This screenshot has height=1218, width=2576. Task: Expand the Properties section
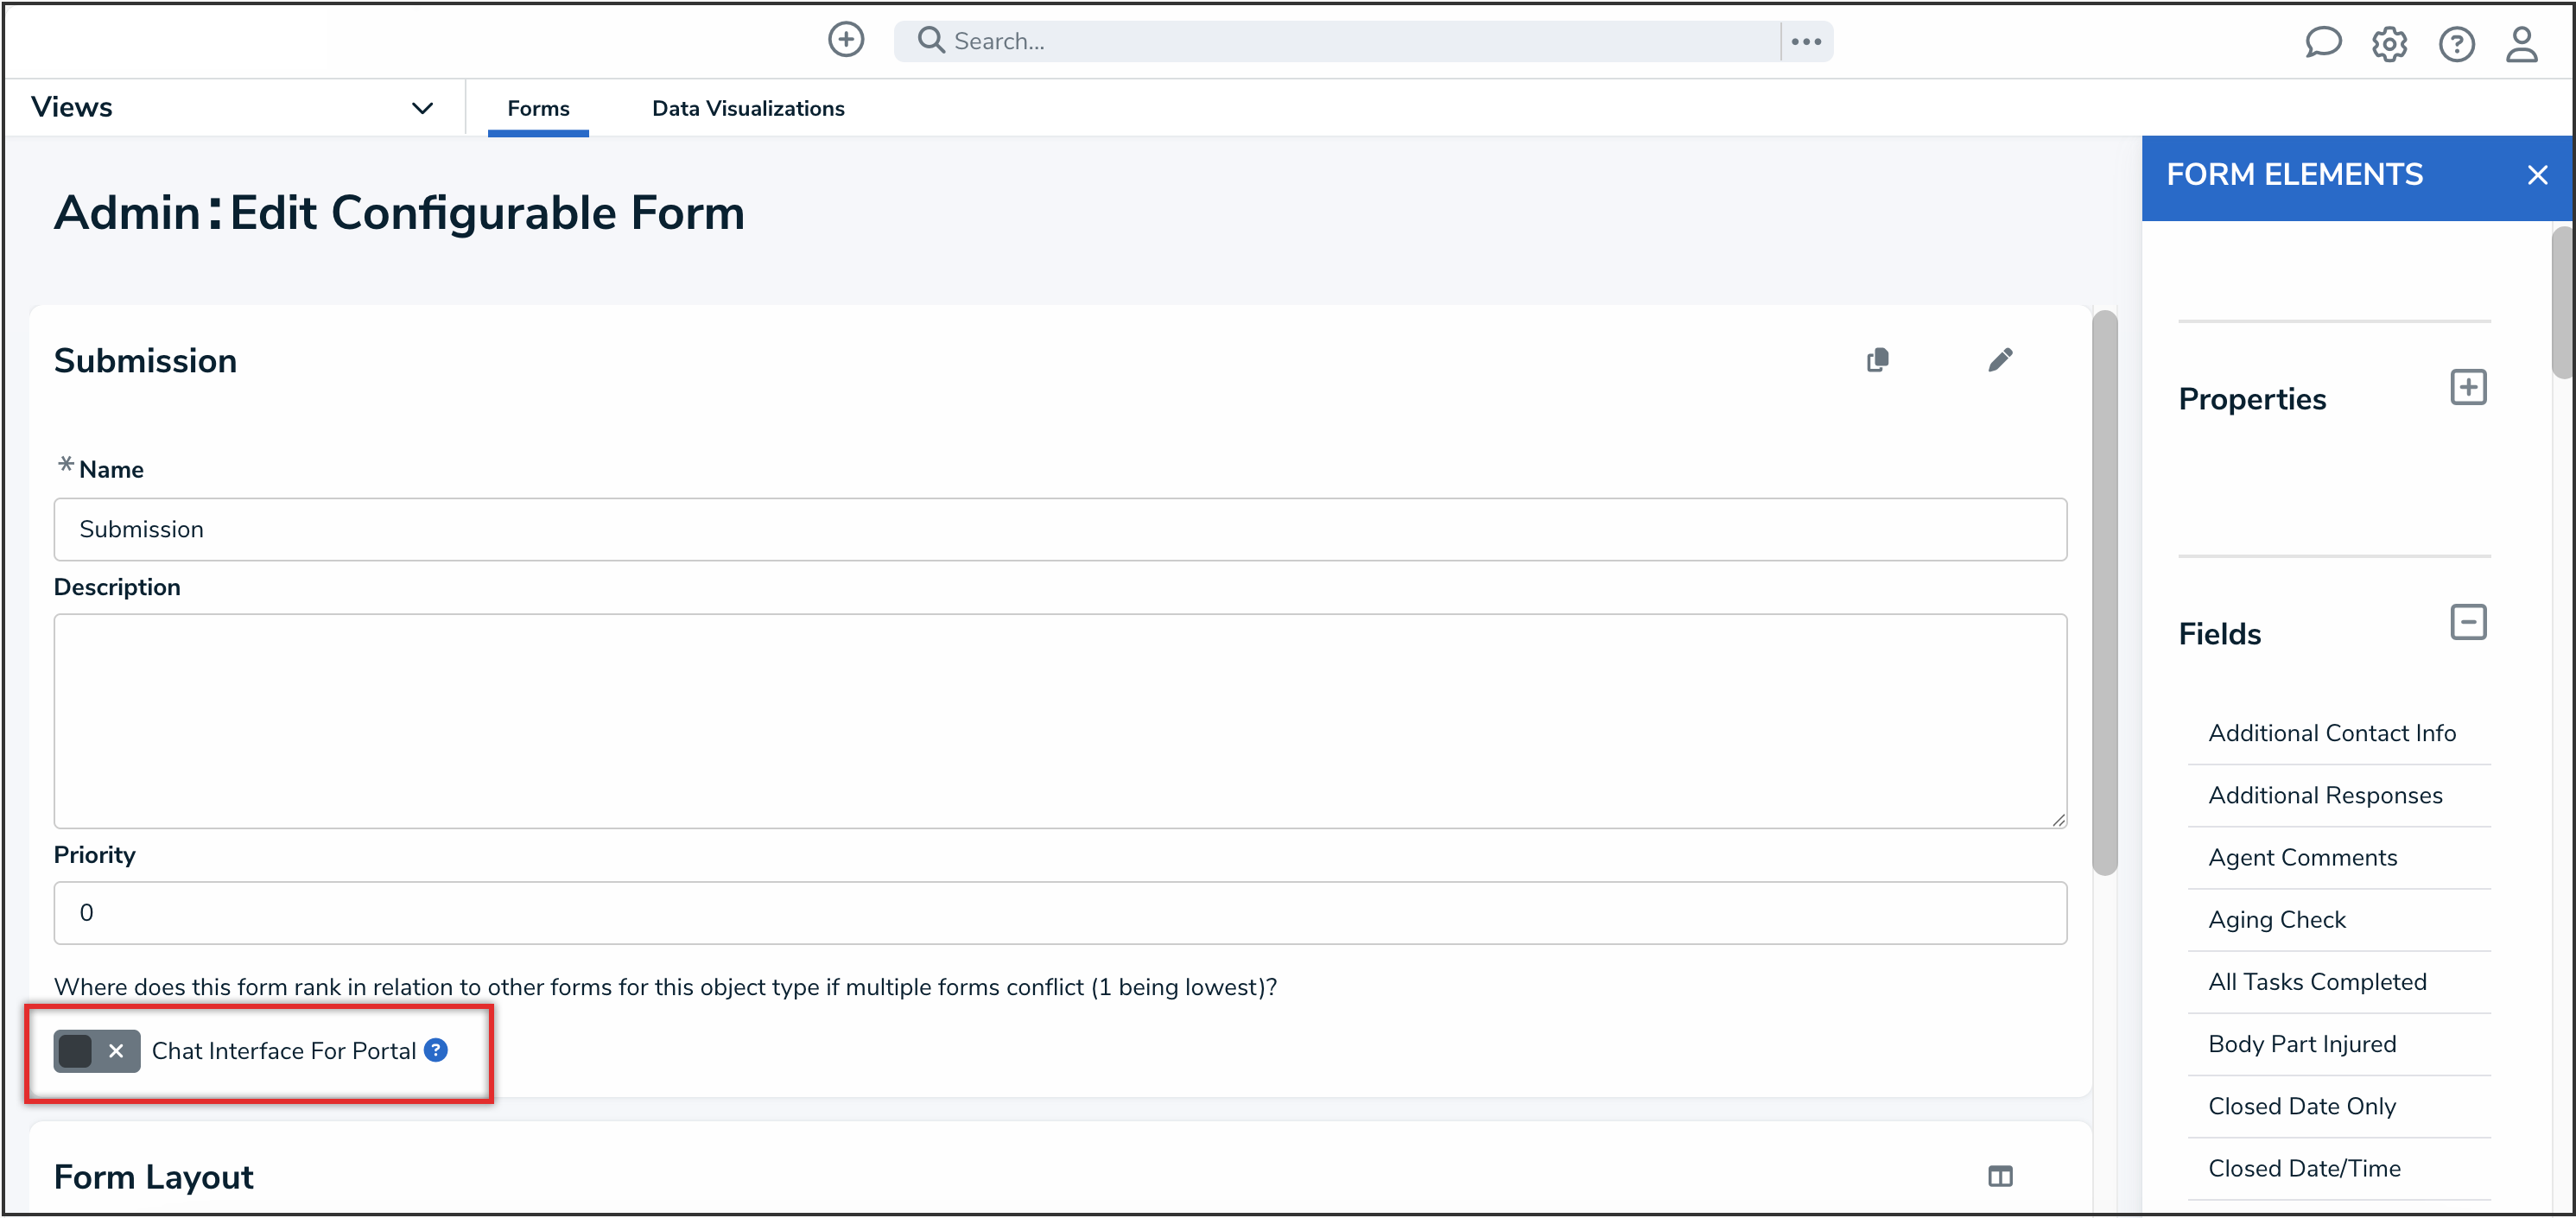tap(2470, 388)
